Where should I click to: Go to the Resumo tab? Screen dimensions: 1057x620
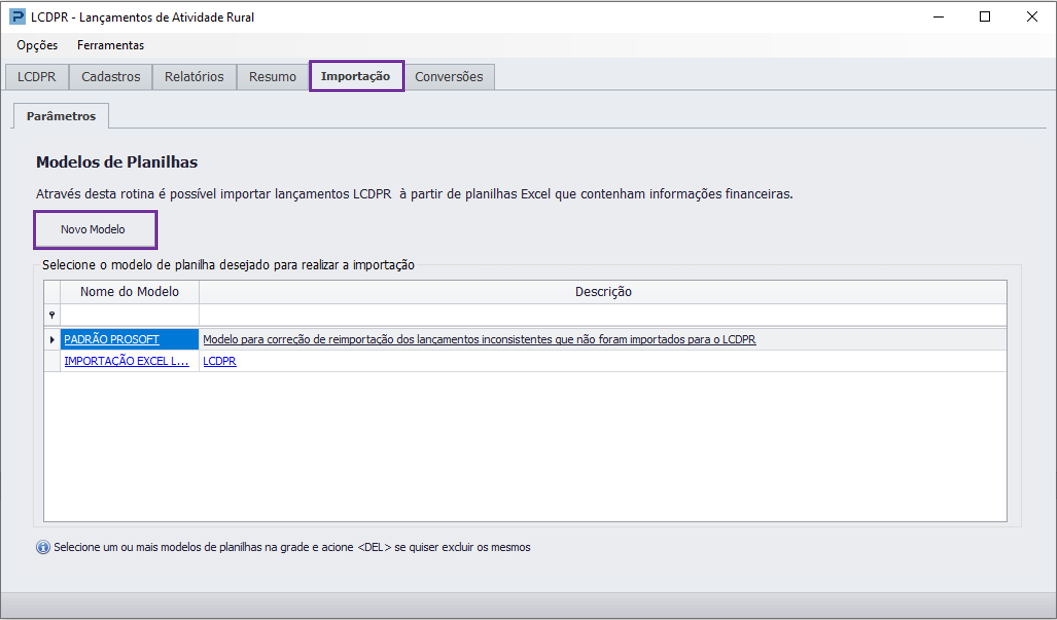272,77
